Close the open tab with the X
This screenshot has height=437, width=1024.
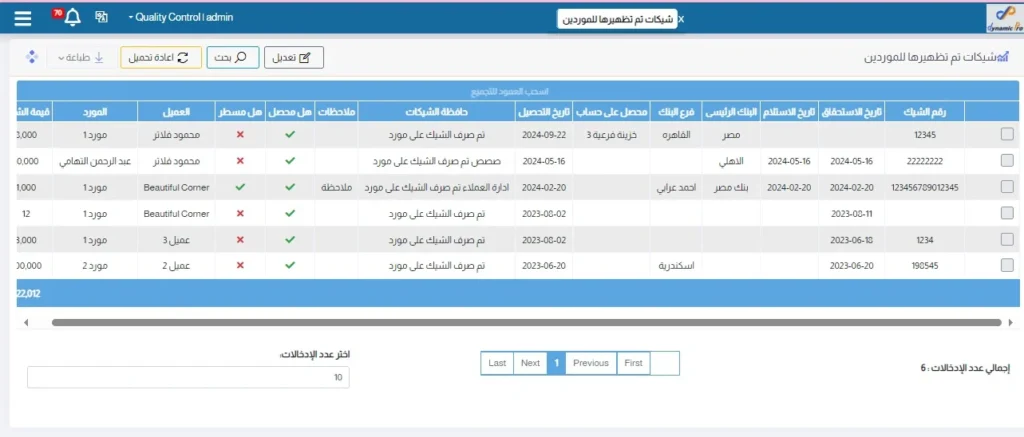(x=681, y=19)
